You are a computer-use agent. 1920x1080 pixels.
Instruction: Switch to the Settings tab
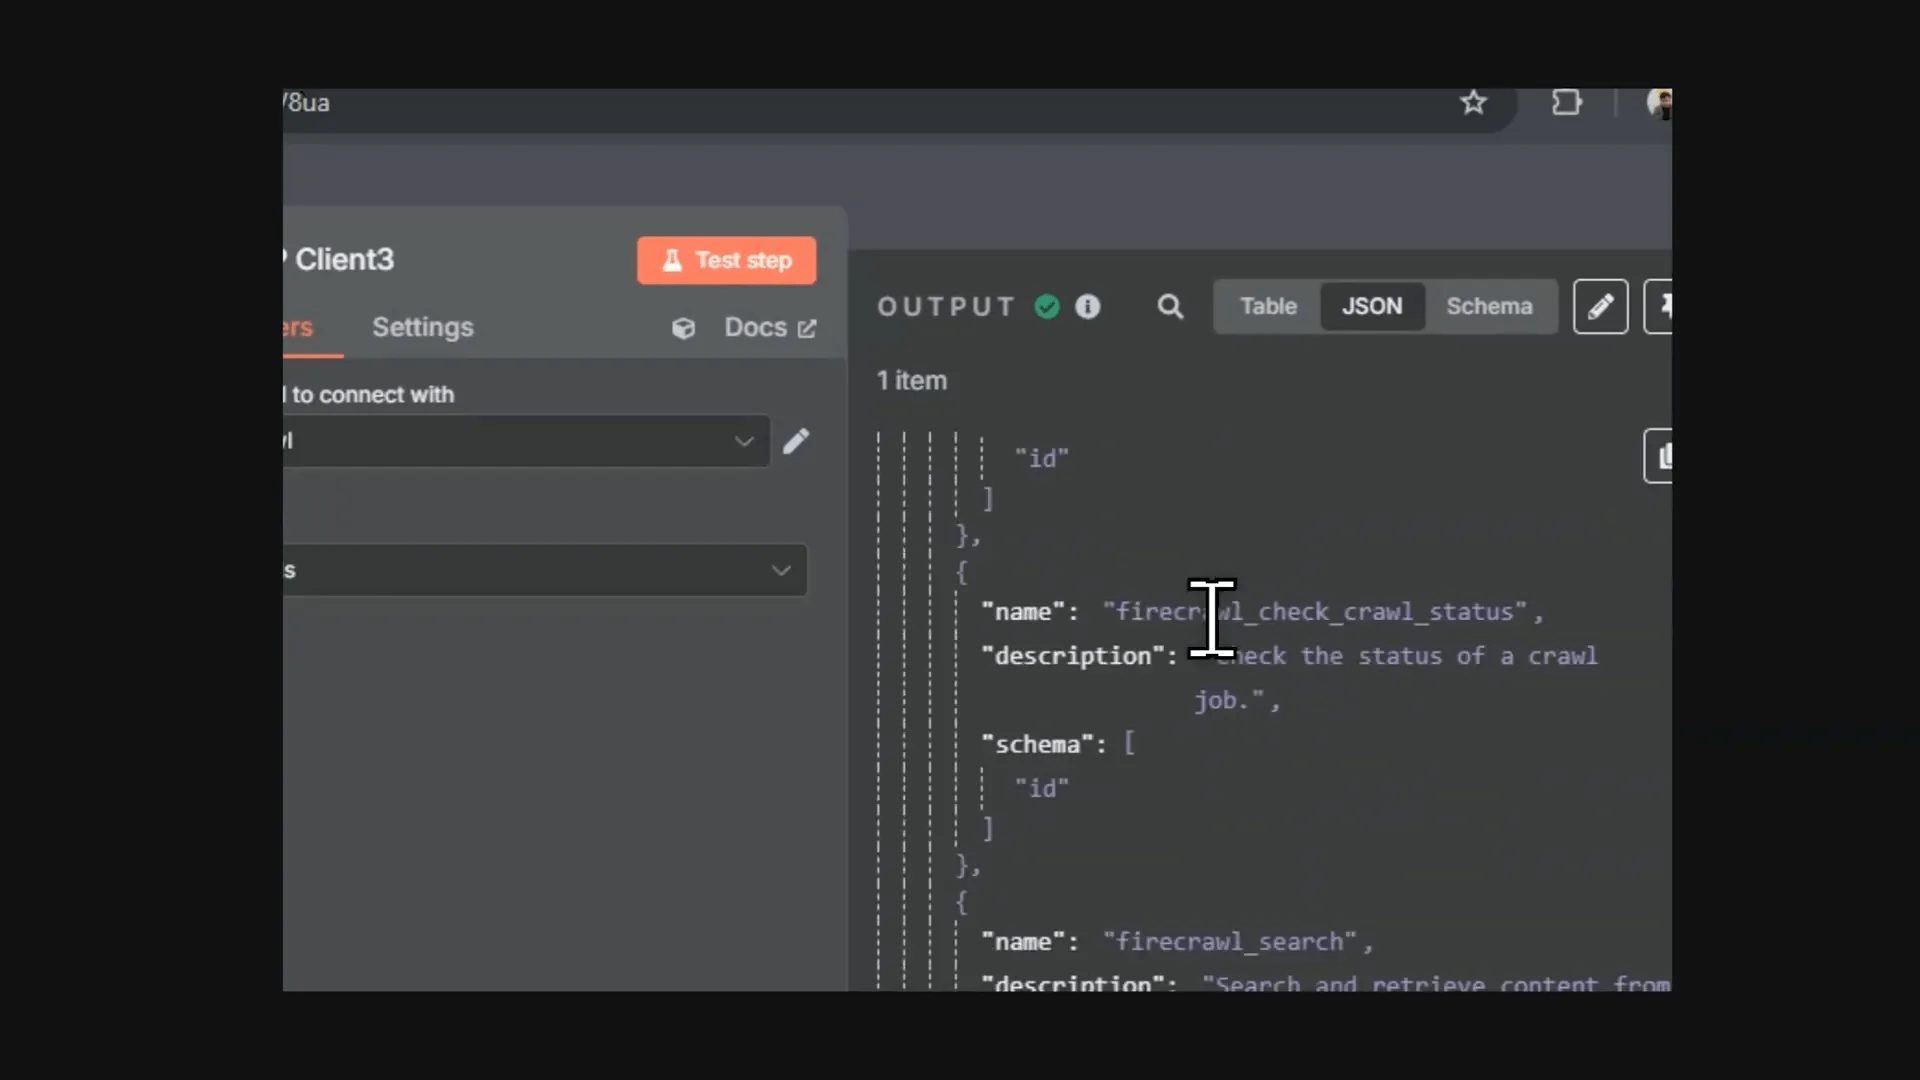[423, 327]
